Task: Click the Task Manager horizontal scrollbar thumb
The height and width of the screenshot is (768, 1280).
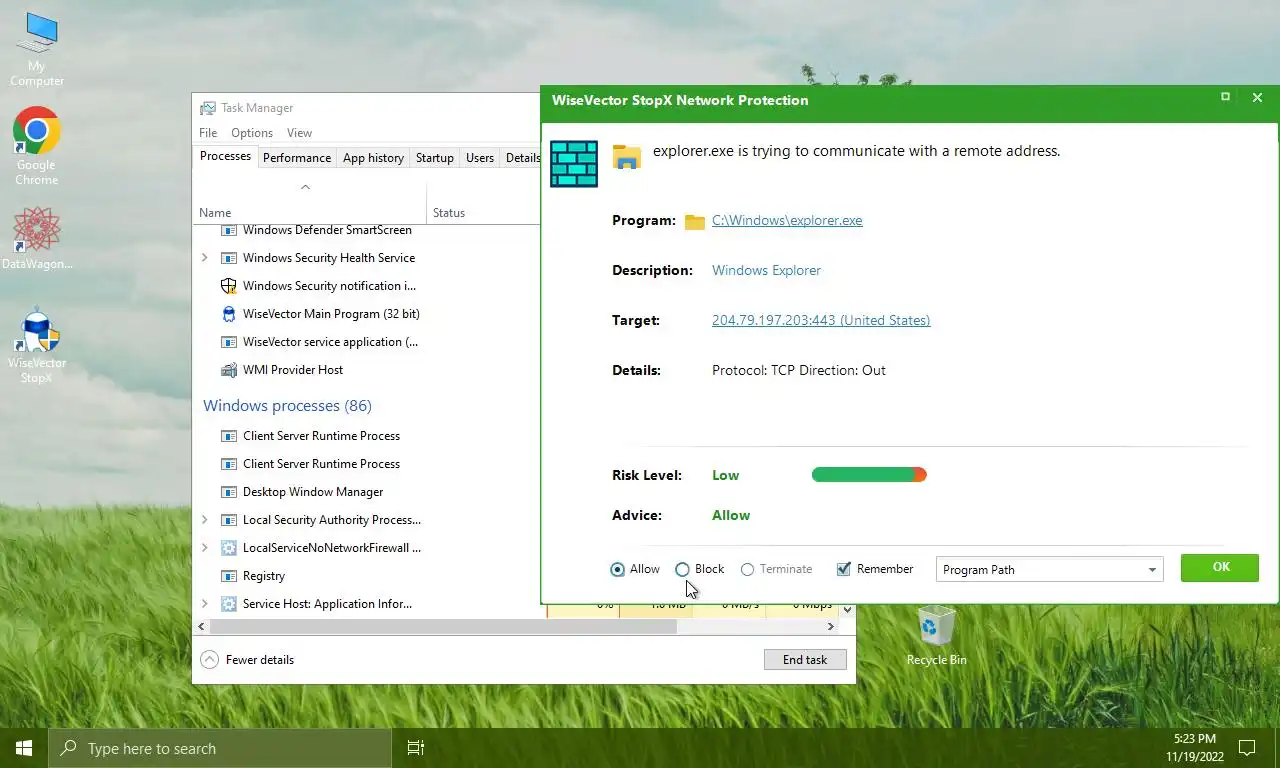Action: pyautogui.click(x=443, y=627)
